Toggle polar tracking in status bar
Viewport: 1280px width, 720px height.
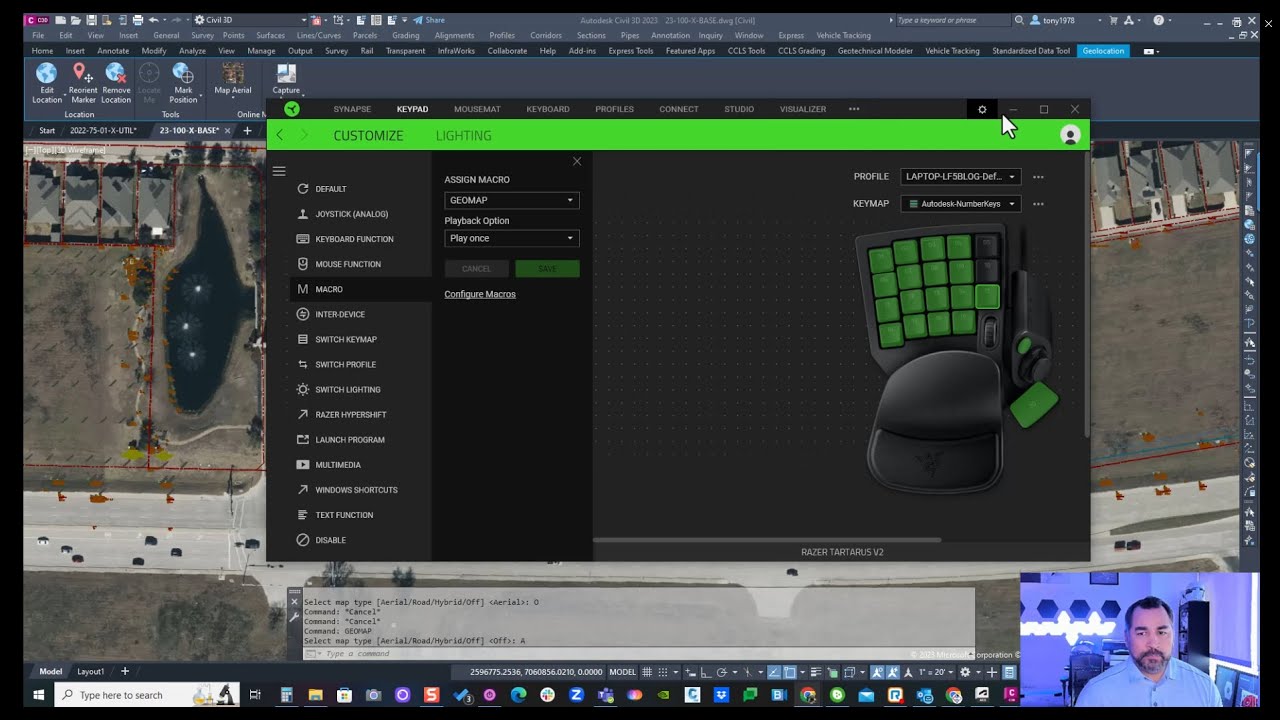pyautogui.click(x=722, y=672)
